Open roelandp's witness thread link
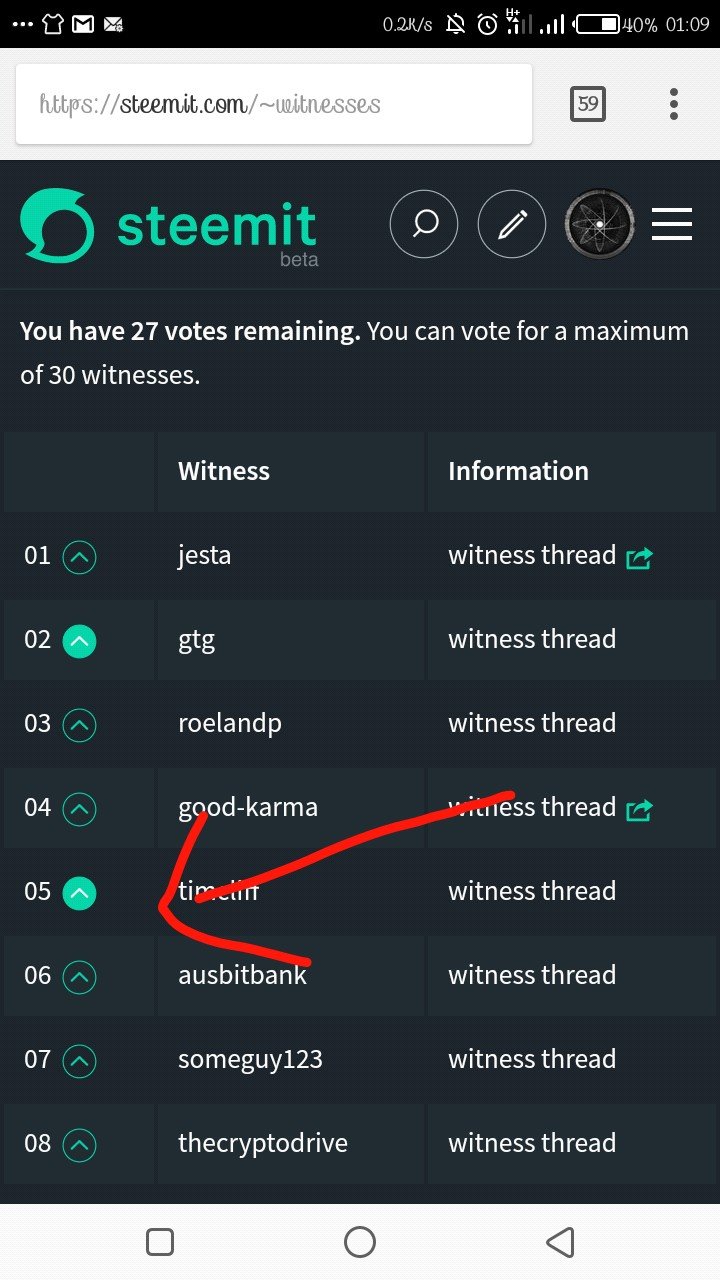 coord(531,723)
